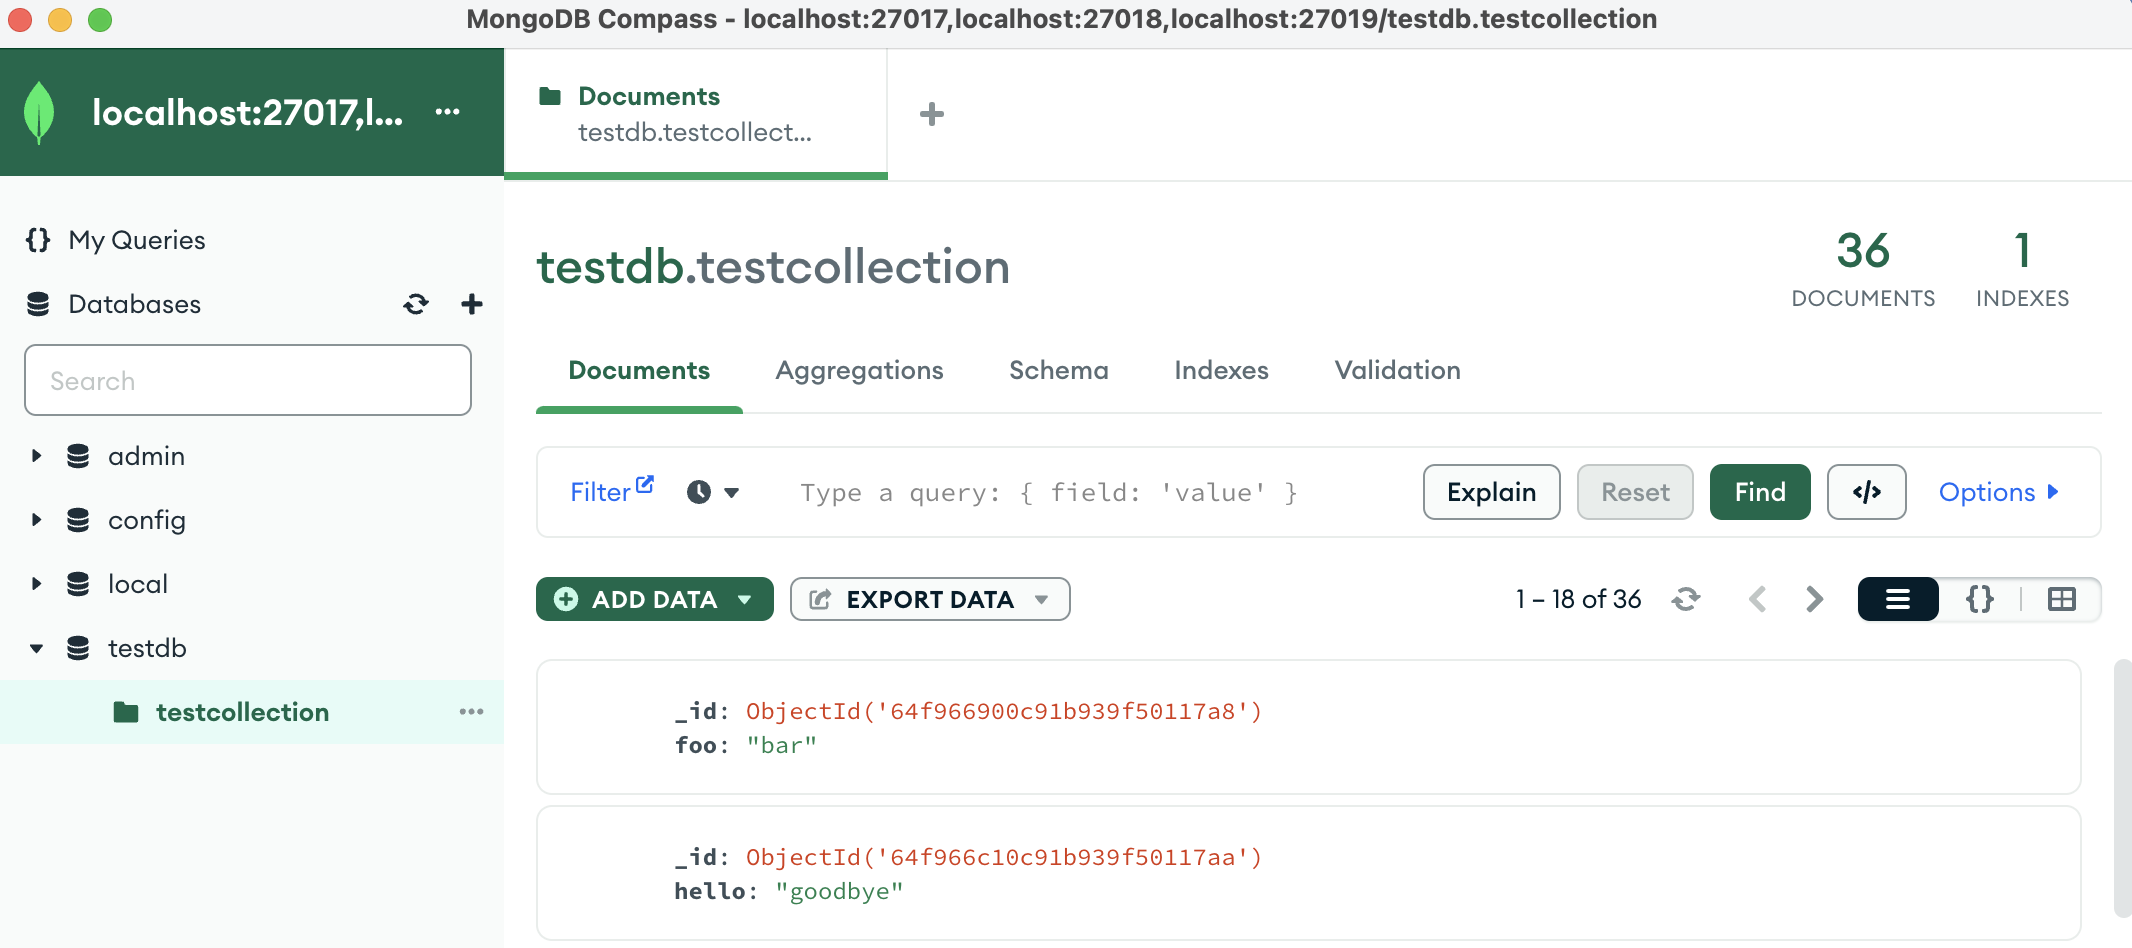
Task: Refresh the documents result count
Action: pos(1686,599)
